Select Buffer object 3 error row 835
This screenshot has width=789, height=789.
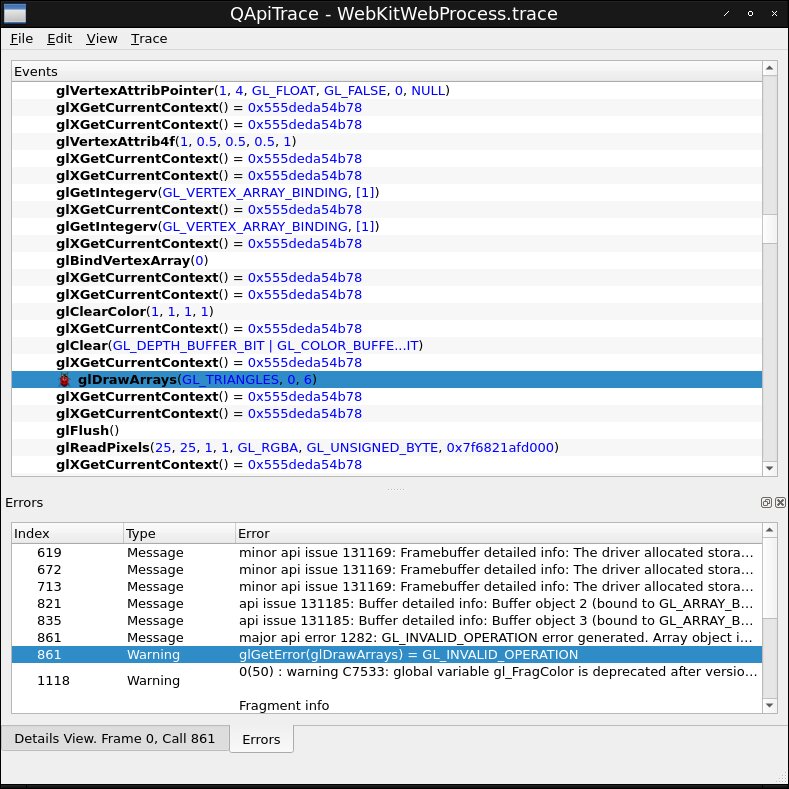click(x=387, y=621)
